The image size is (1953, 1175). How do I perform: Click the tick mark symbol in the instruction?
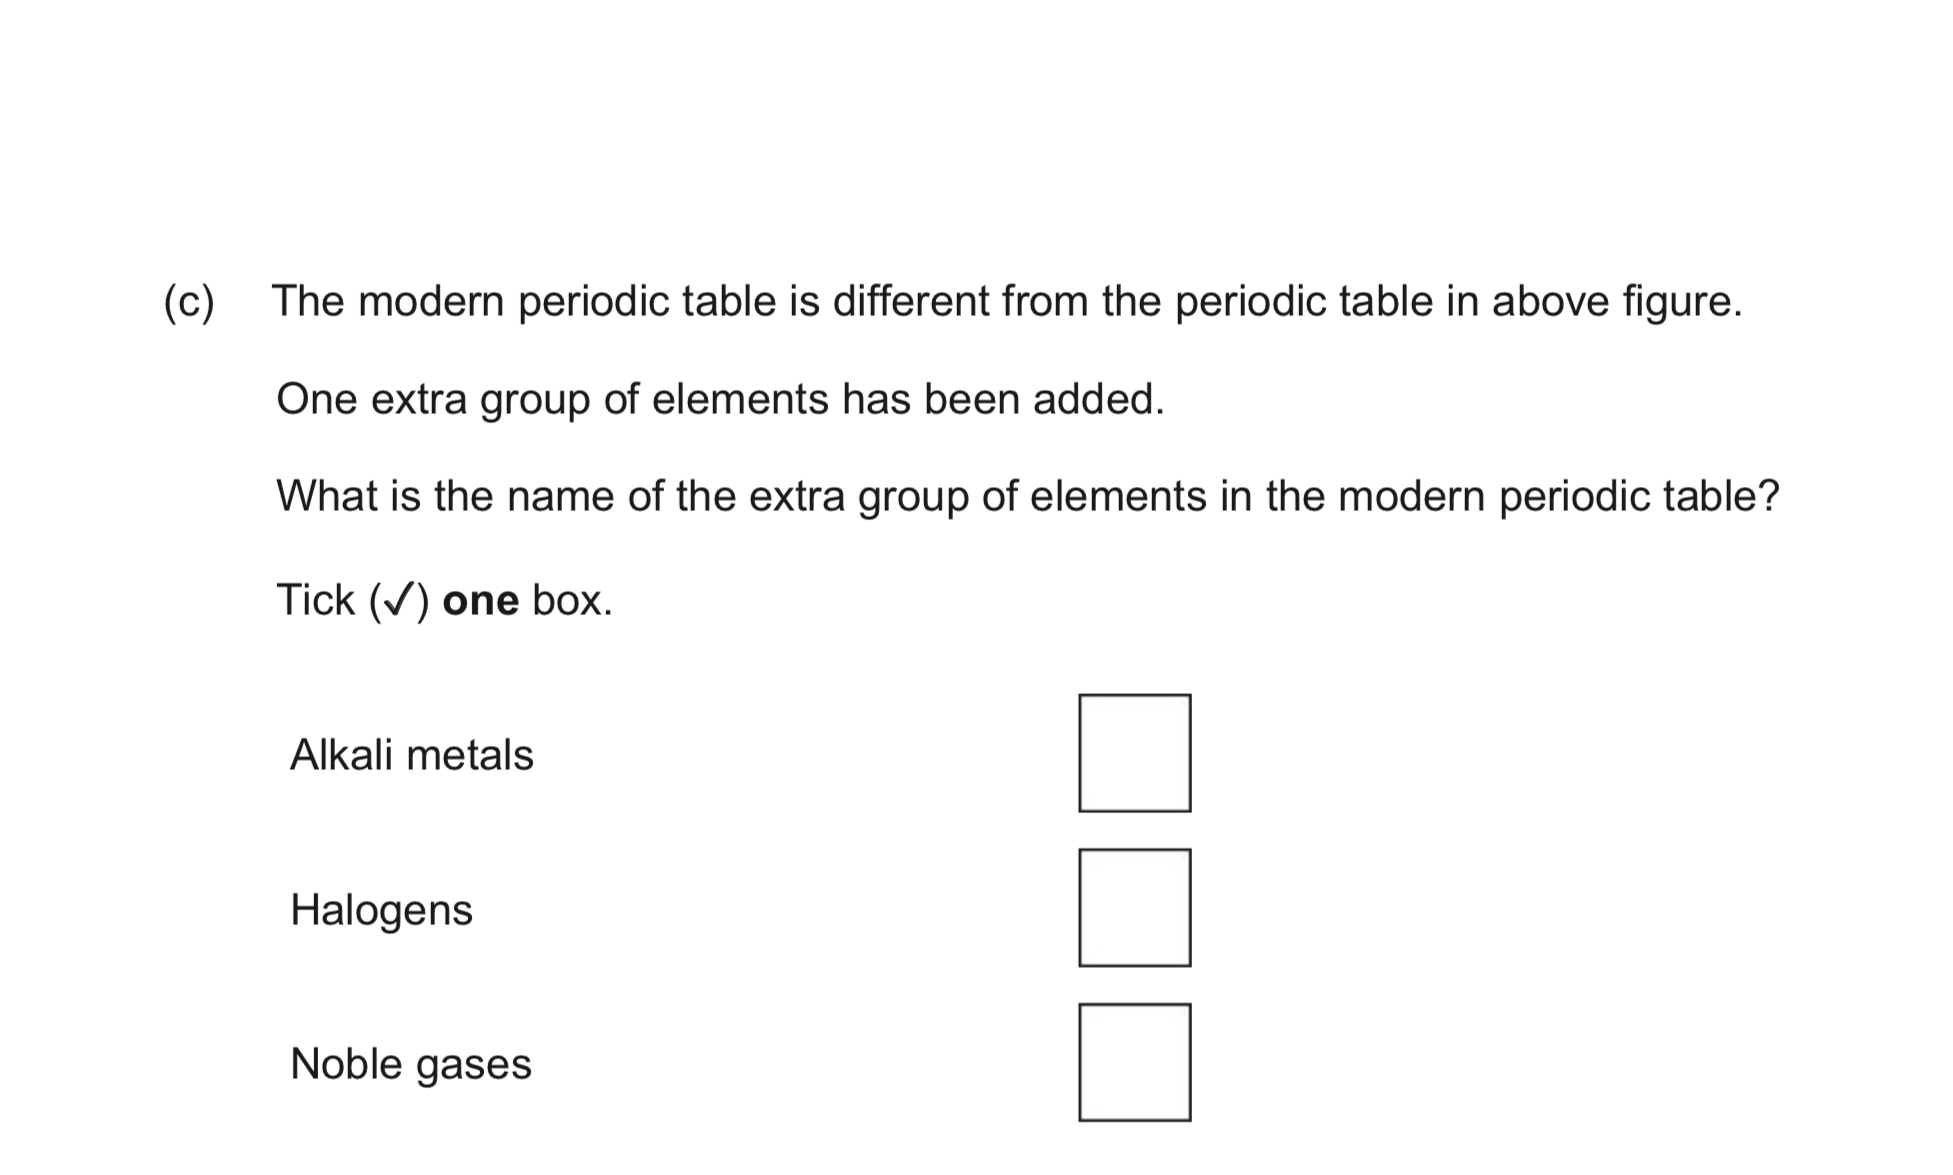click(x=399, y=600)
